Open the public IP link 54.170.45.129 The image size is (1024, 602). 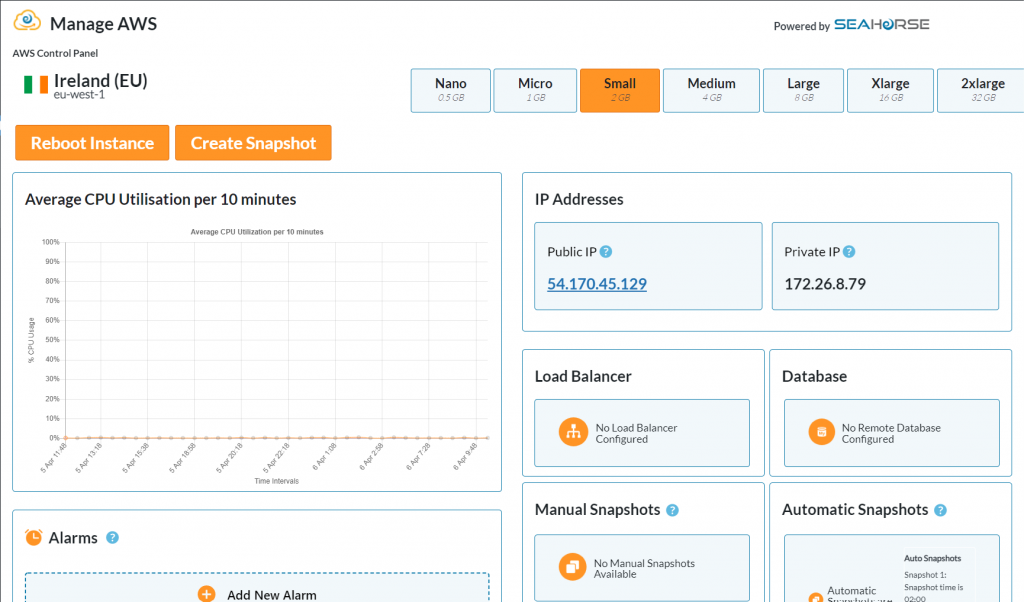coord(597,284)
